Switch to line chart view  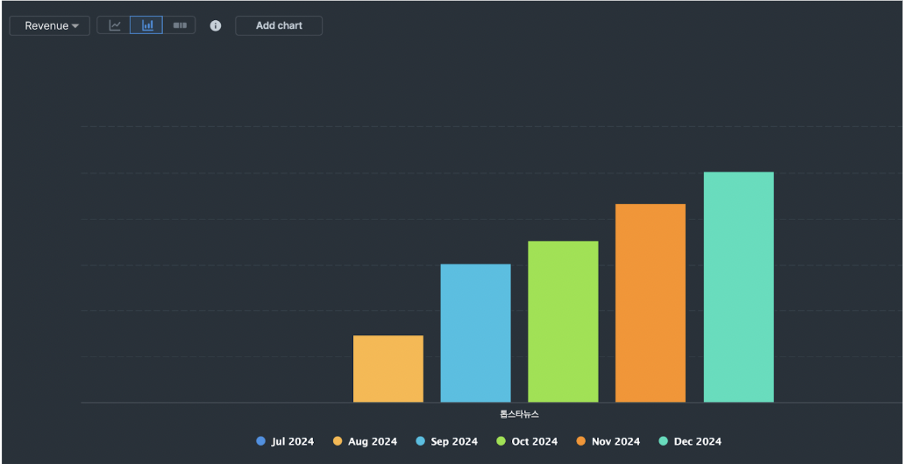[115, 26]
